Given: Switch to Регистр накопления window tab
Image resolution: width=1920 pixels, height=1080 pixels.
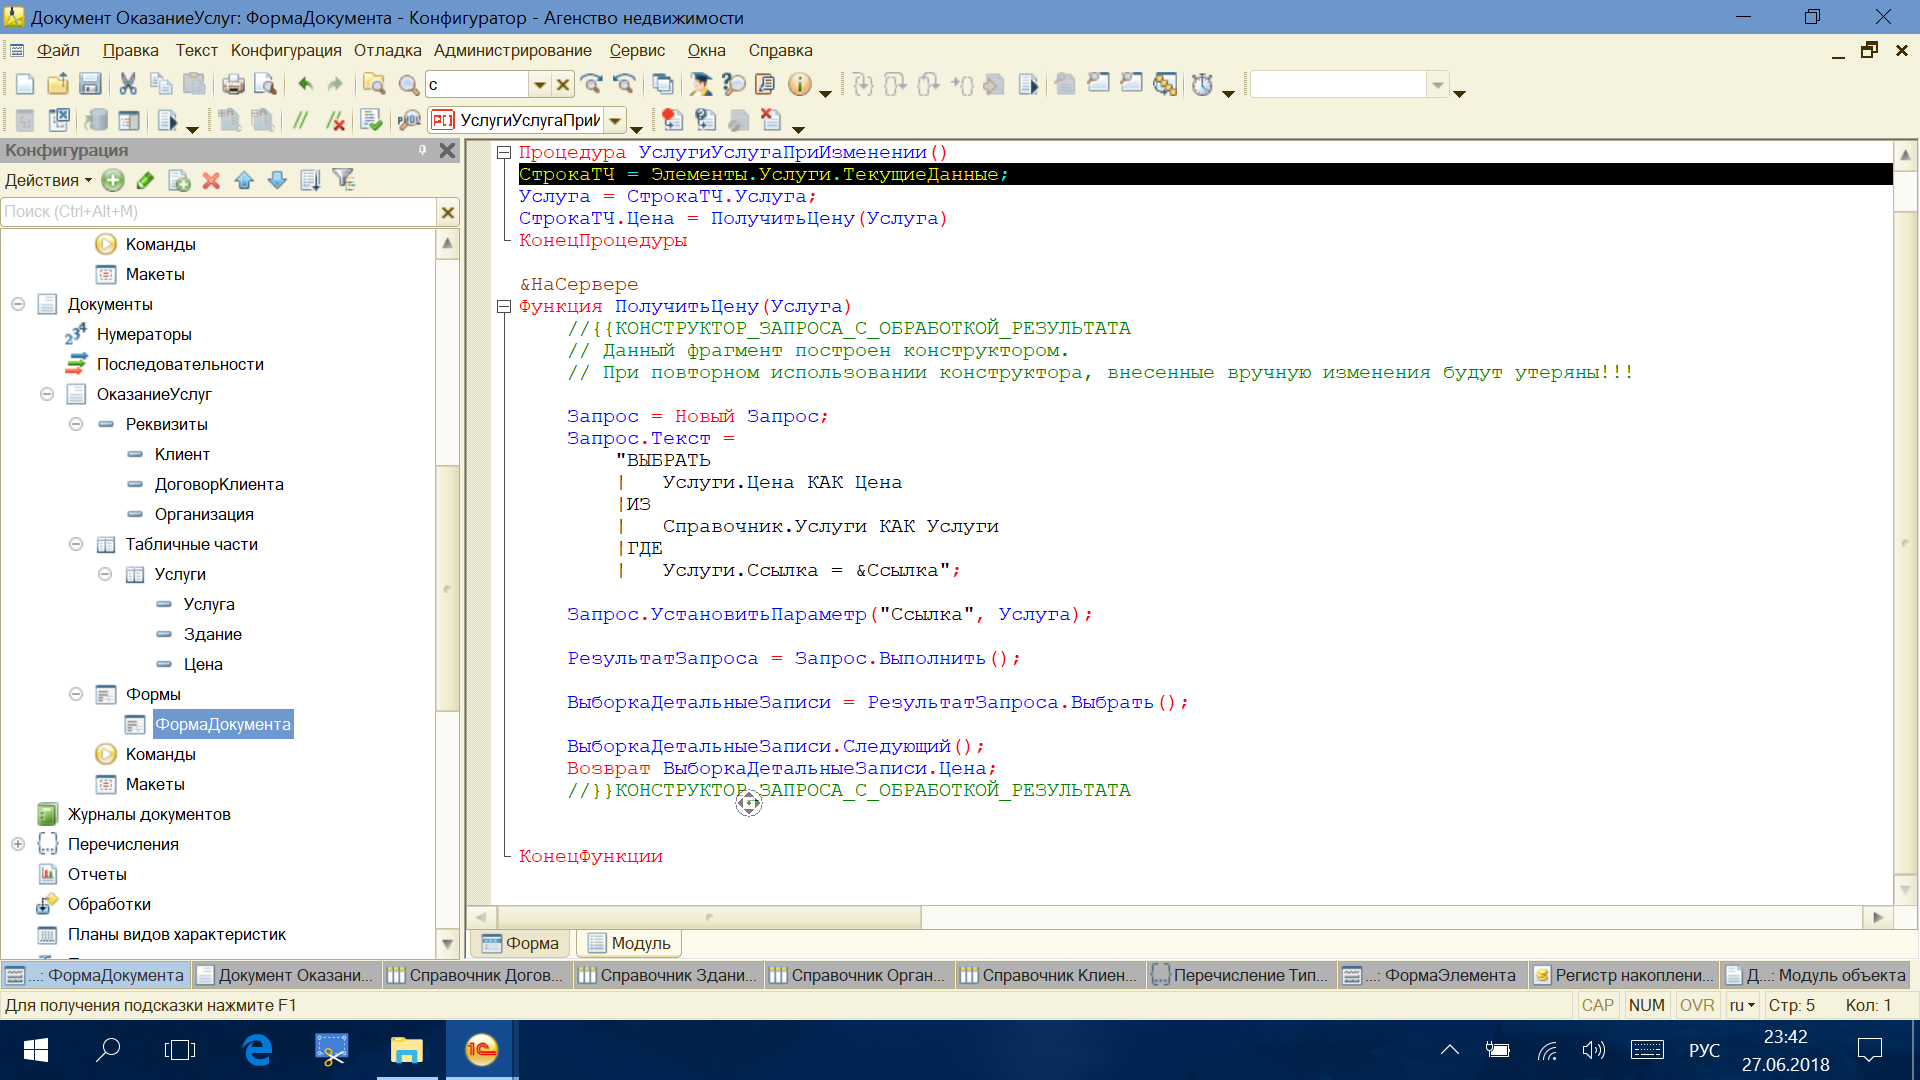Looking at the screenshot, I should [1624, 975].
